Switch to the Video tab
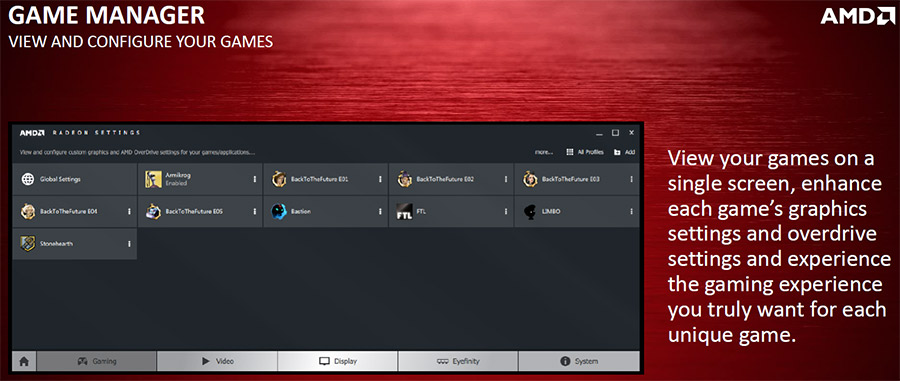This screenshot has height=381, width=900. pyautogui.click(x=217, y=361)
